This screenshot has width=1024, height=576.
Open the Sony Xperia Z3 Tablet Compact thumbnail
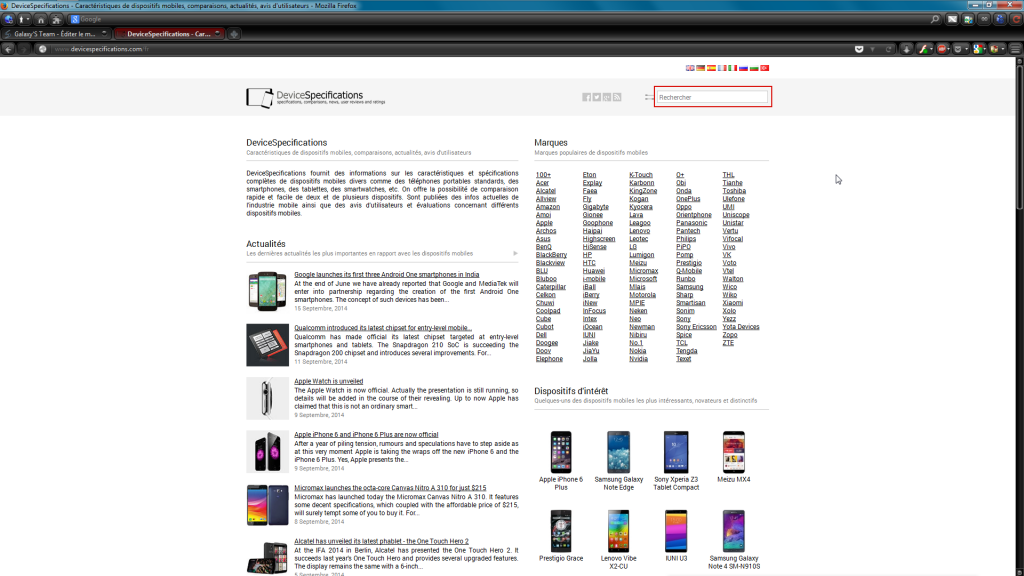(x=676, y=452)
